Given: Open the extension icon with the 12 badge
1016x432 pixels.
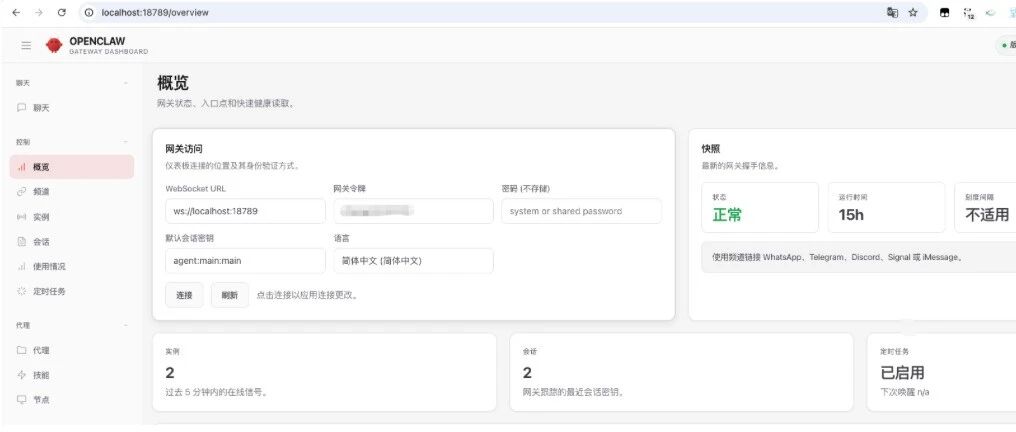Looking at the screenshot, I should (969, 13).
